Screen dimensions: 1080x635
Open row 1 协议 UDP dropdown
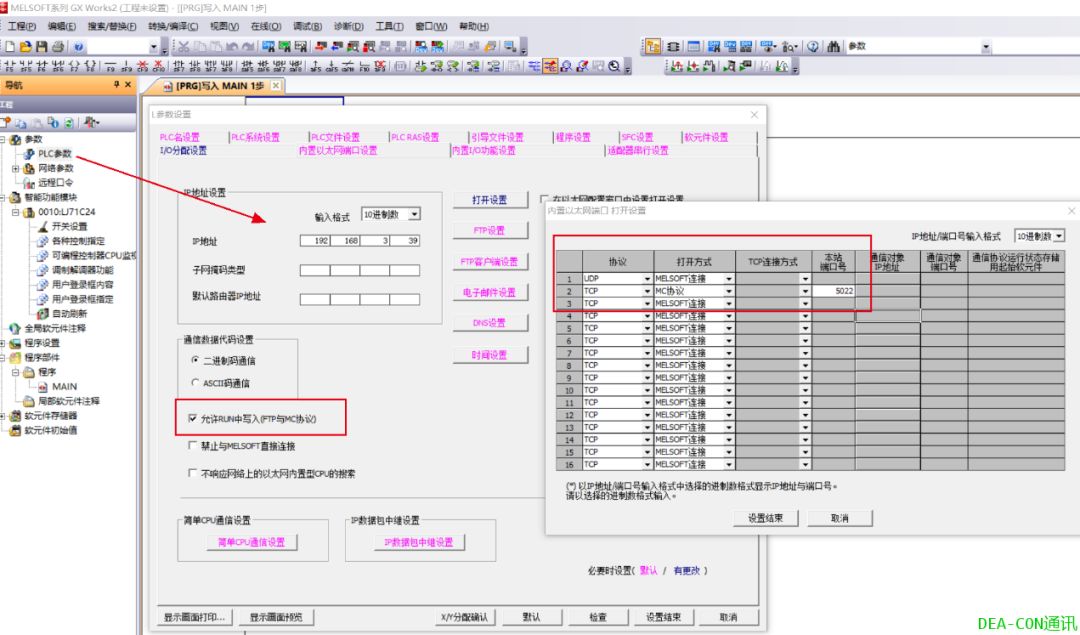point(647,279)
